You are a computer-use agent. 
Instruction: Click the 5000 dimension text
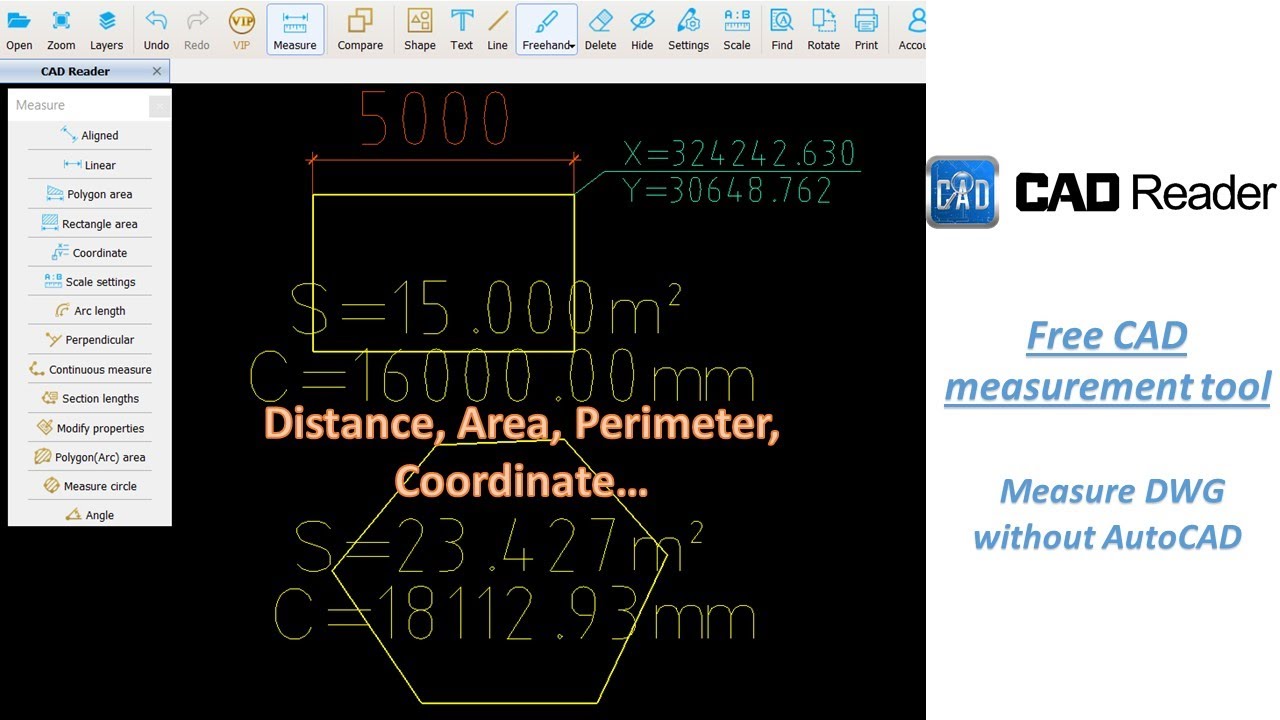coord(435,118)
